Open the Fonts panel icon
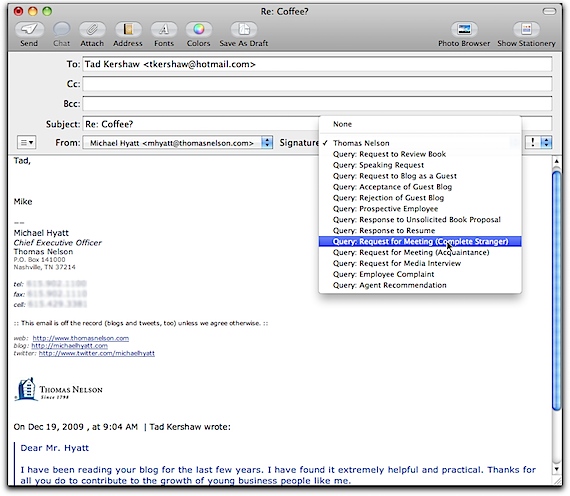Screen dimensions: 570x496 point(164,29)
